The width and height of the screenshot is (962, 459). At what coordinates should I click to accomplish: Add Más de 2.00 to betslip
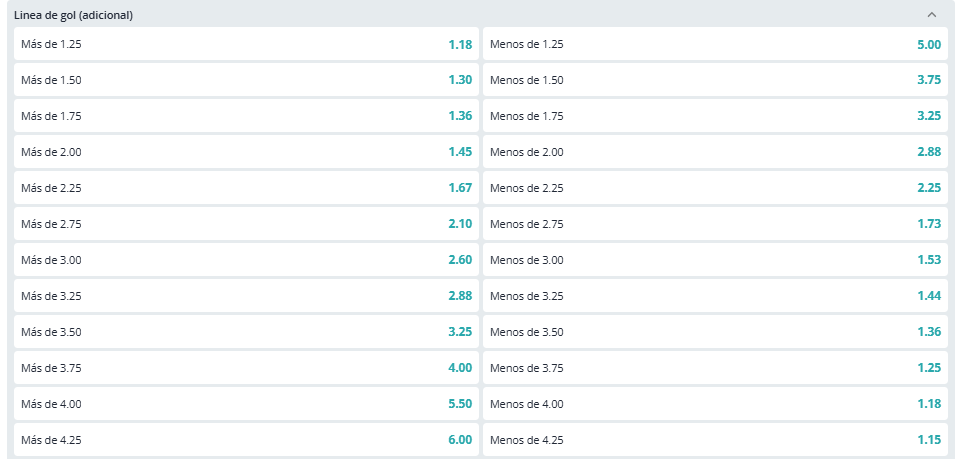coord(246,152)
